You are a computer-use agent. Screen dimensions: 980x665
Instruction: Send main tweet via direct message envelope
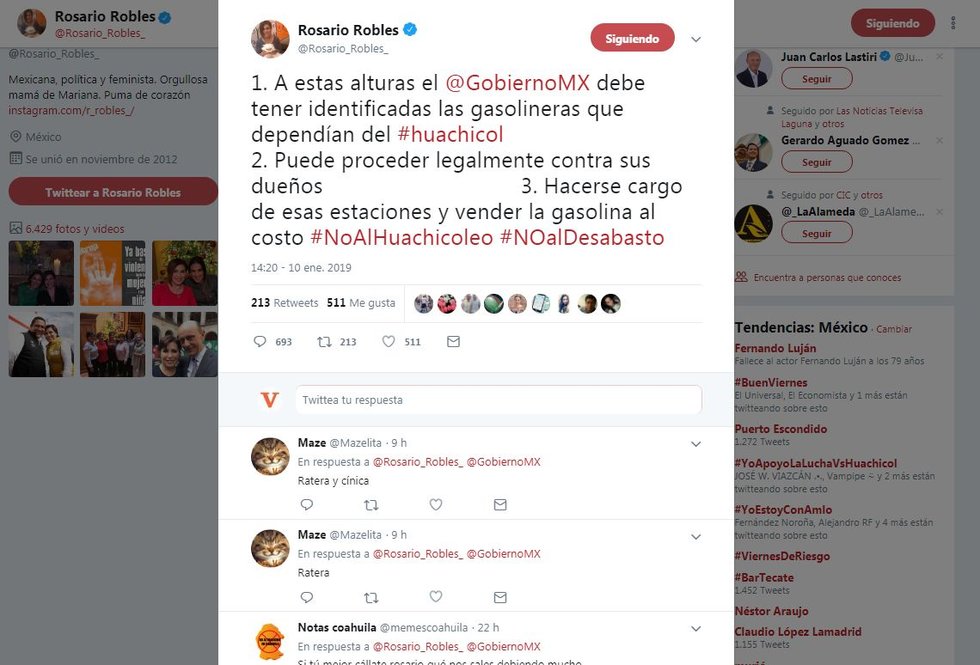(454, 341)
